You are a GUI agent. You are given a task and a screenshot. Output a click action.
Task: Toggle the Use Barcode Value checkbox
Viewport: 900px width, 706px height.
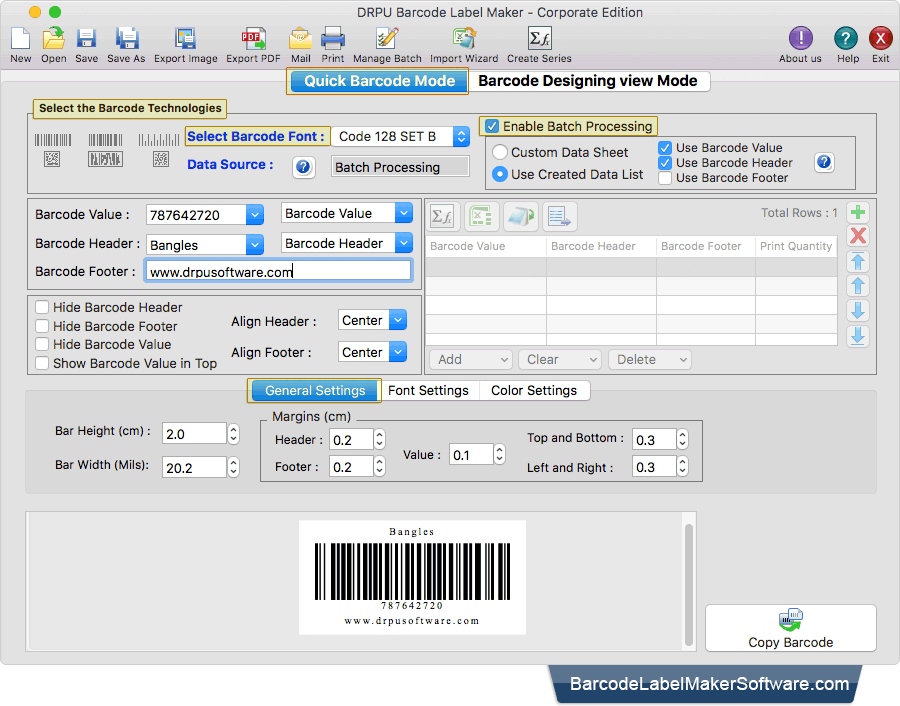coord(665,148)
